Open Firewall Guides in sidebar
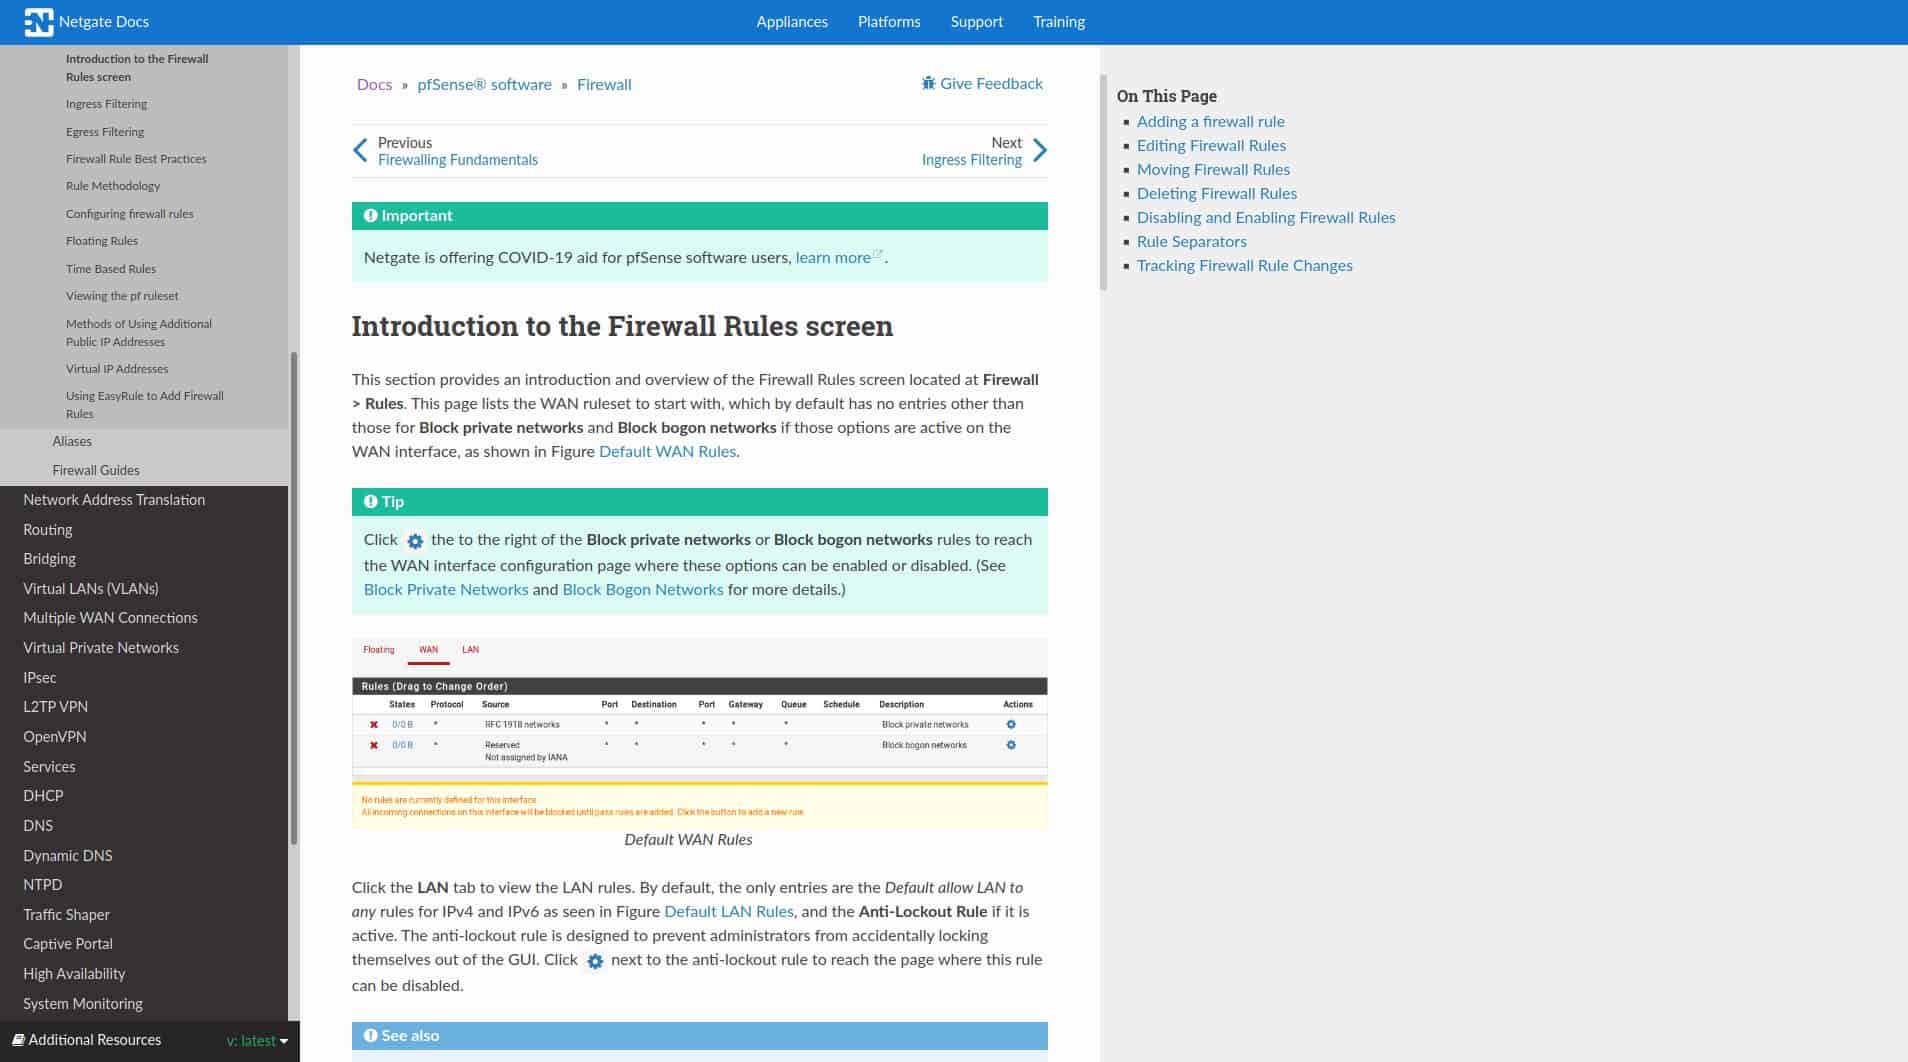The width and height of the screenshot is (1908, 1062). pyautogui.click(x=96, y=470)
